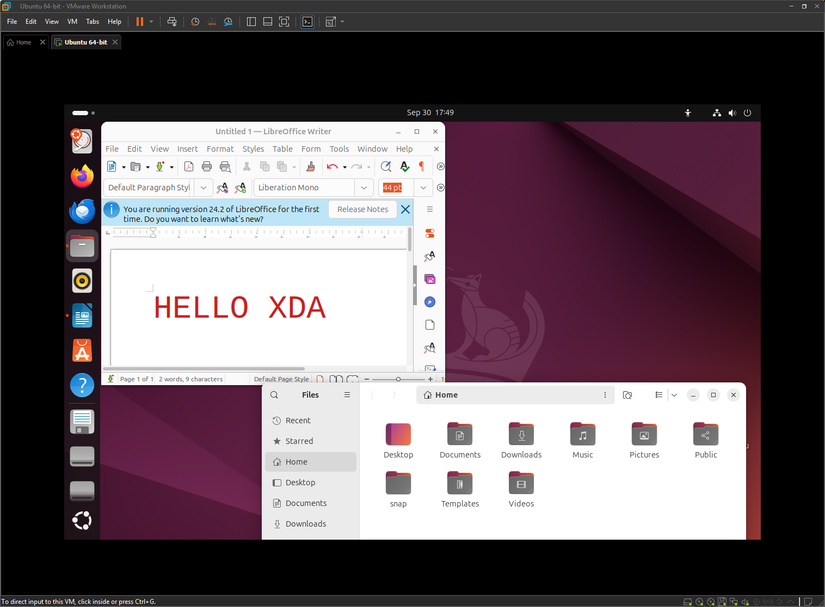Viewport: 825px width, 607px height.
Task: Run the spelling check
Action: (x=405, y=166)
